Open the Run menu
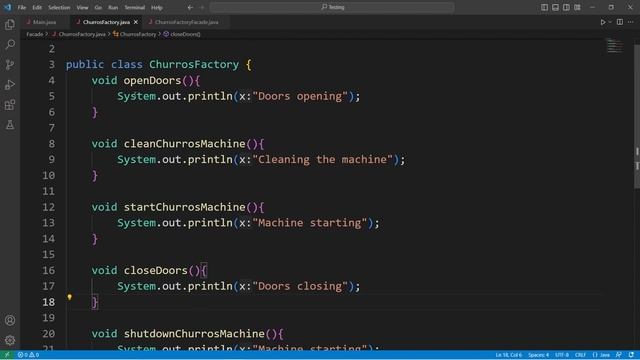Image resolution: width=640 pixels, height=360 pixels. coord(113,7)
